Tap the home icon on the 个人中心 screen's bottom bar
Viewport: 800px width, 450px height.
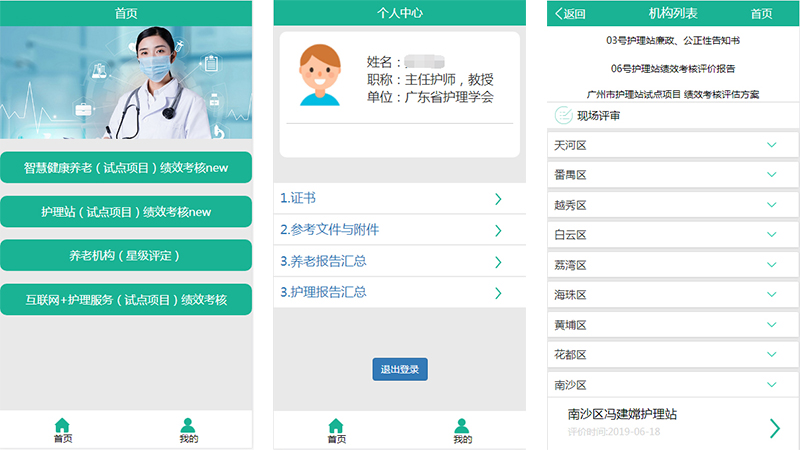point(336,425)
